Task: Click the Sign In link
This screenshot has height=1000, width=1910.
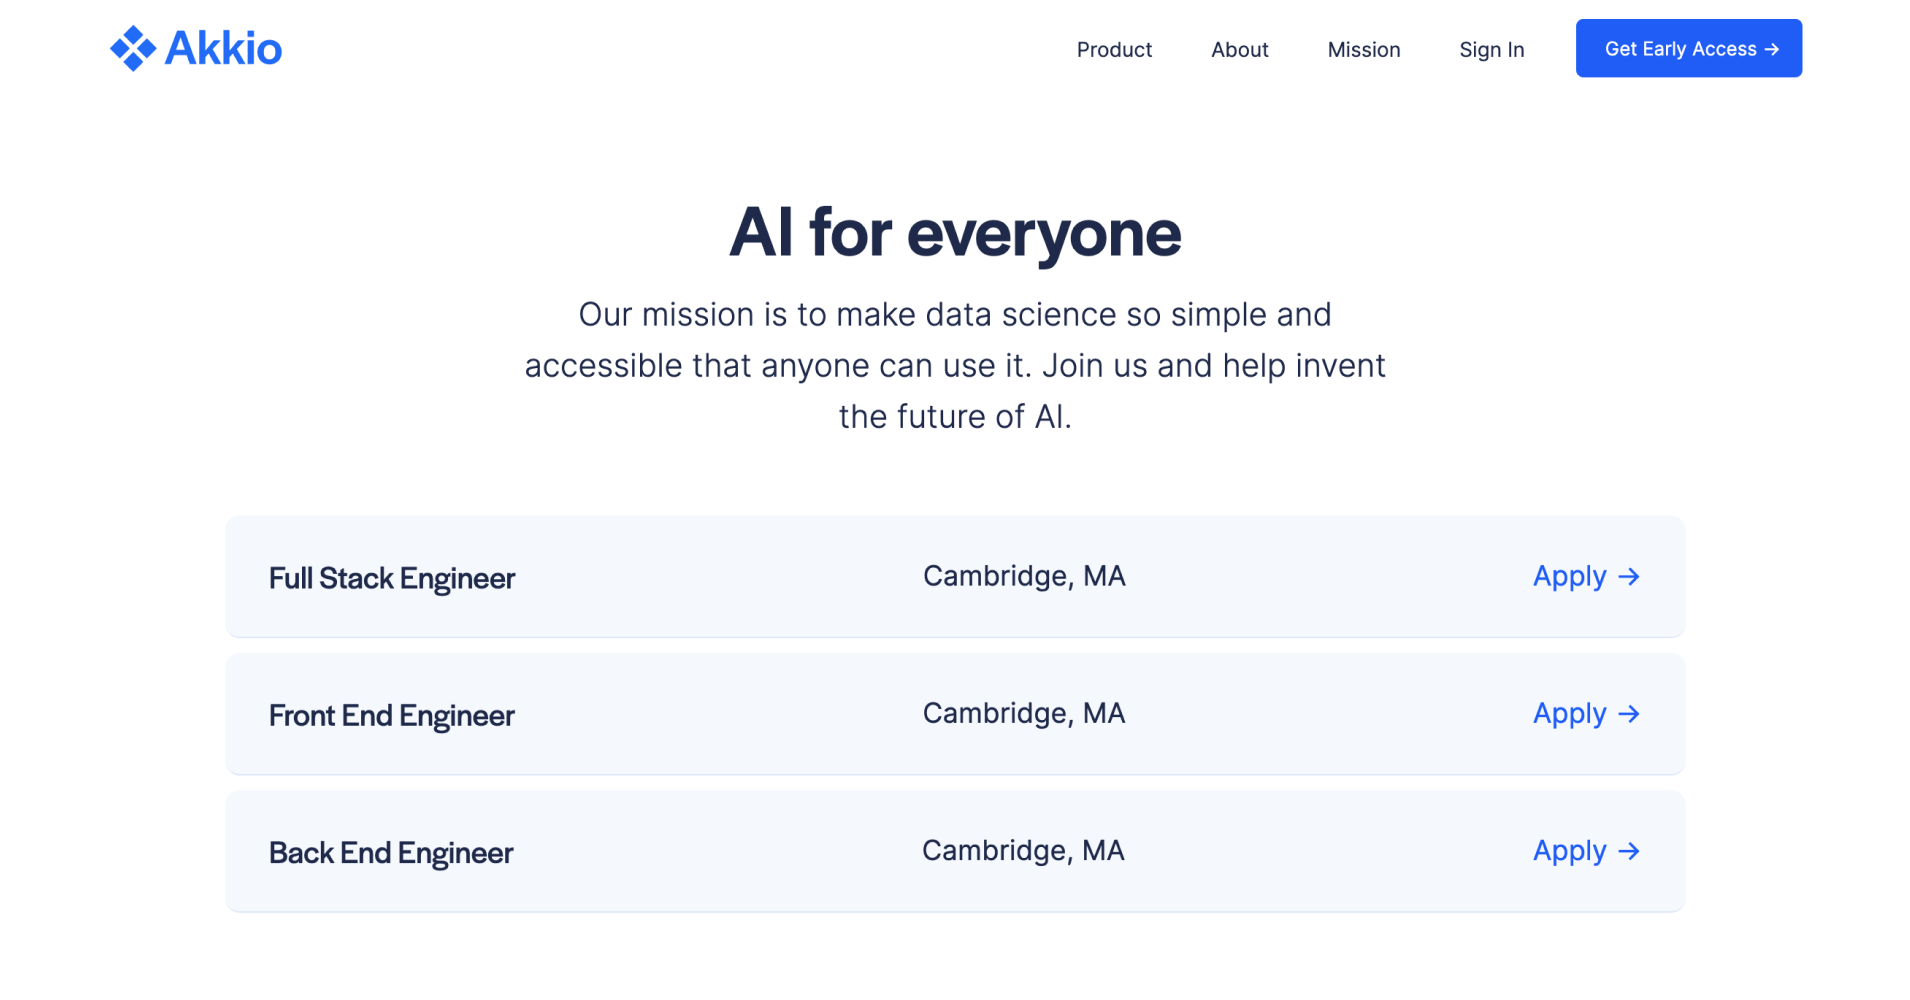Action: tap(1491, 49)
